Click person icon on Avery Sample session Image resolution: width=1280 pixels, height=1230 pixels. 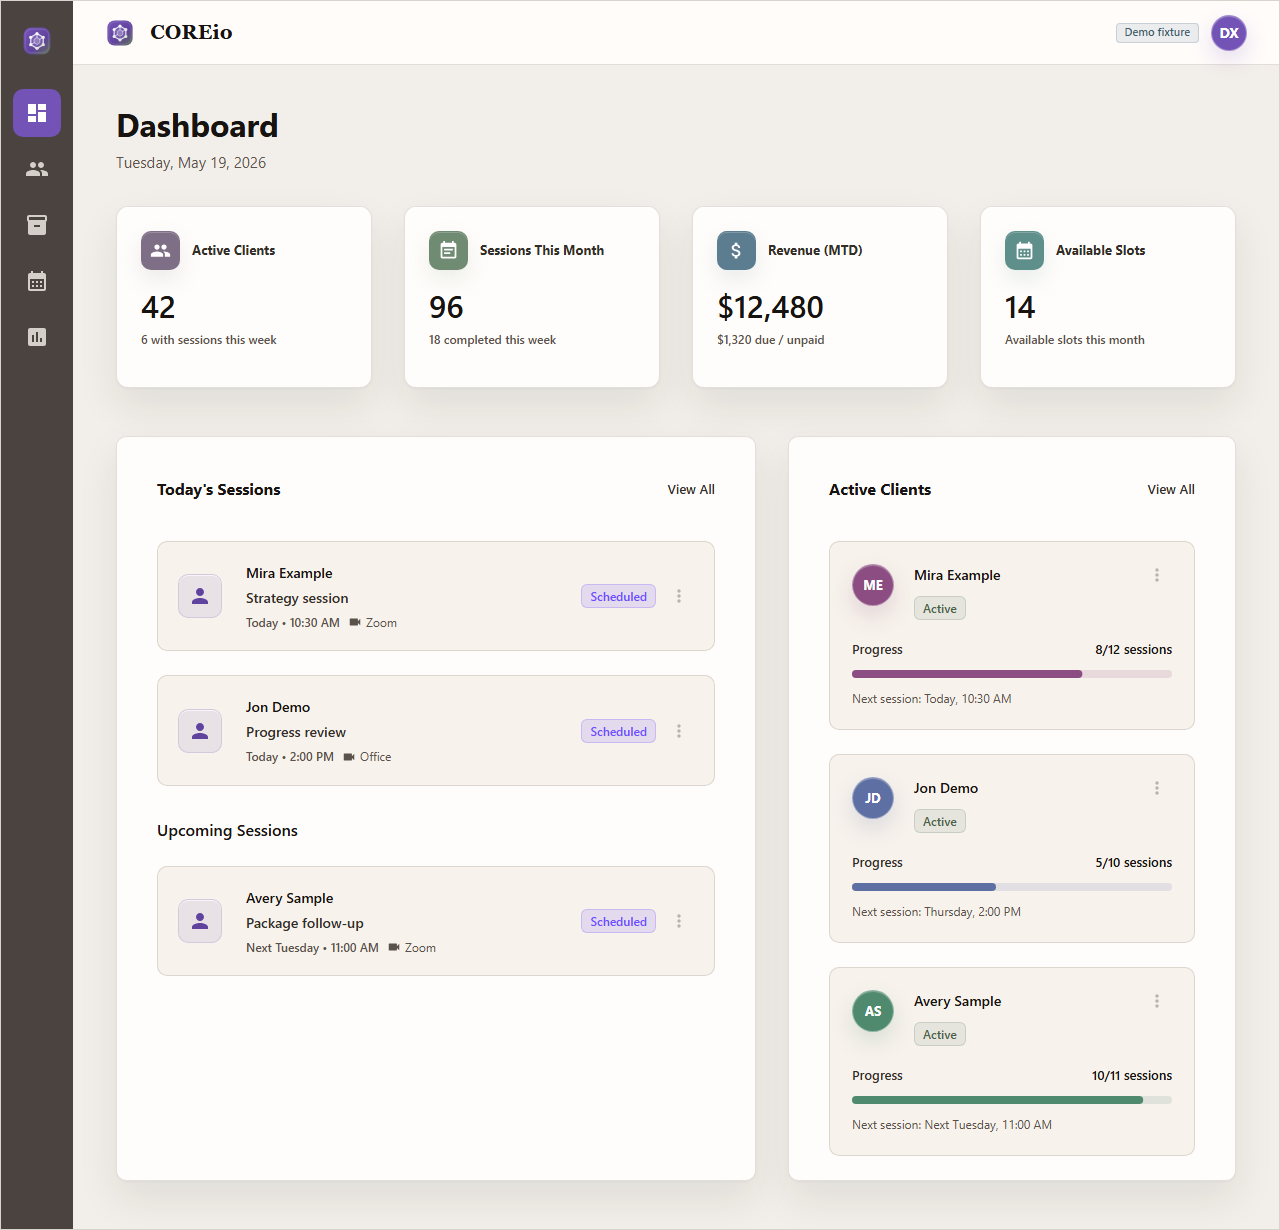pyautogui.click(x=200, y=921)
